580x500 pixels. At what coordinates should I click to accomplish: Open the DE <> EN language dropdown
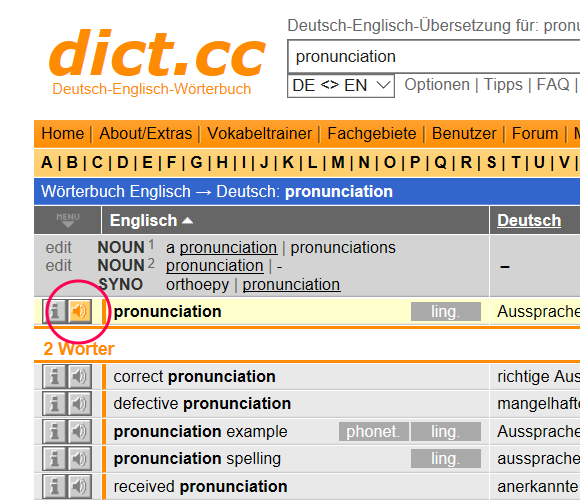341,85
